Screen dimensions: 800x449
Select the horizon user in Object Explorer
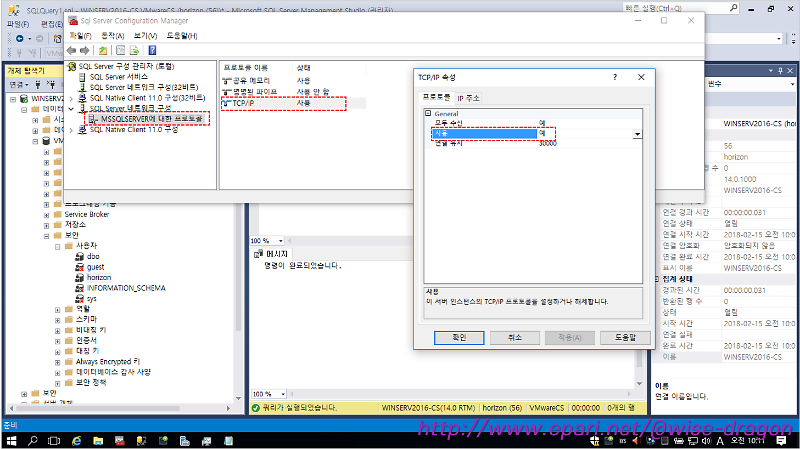99,278
